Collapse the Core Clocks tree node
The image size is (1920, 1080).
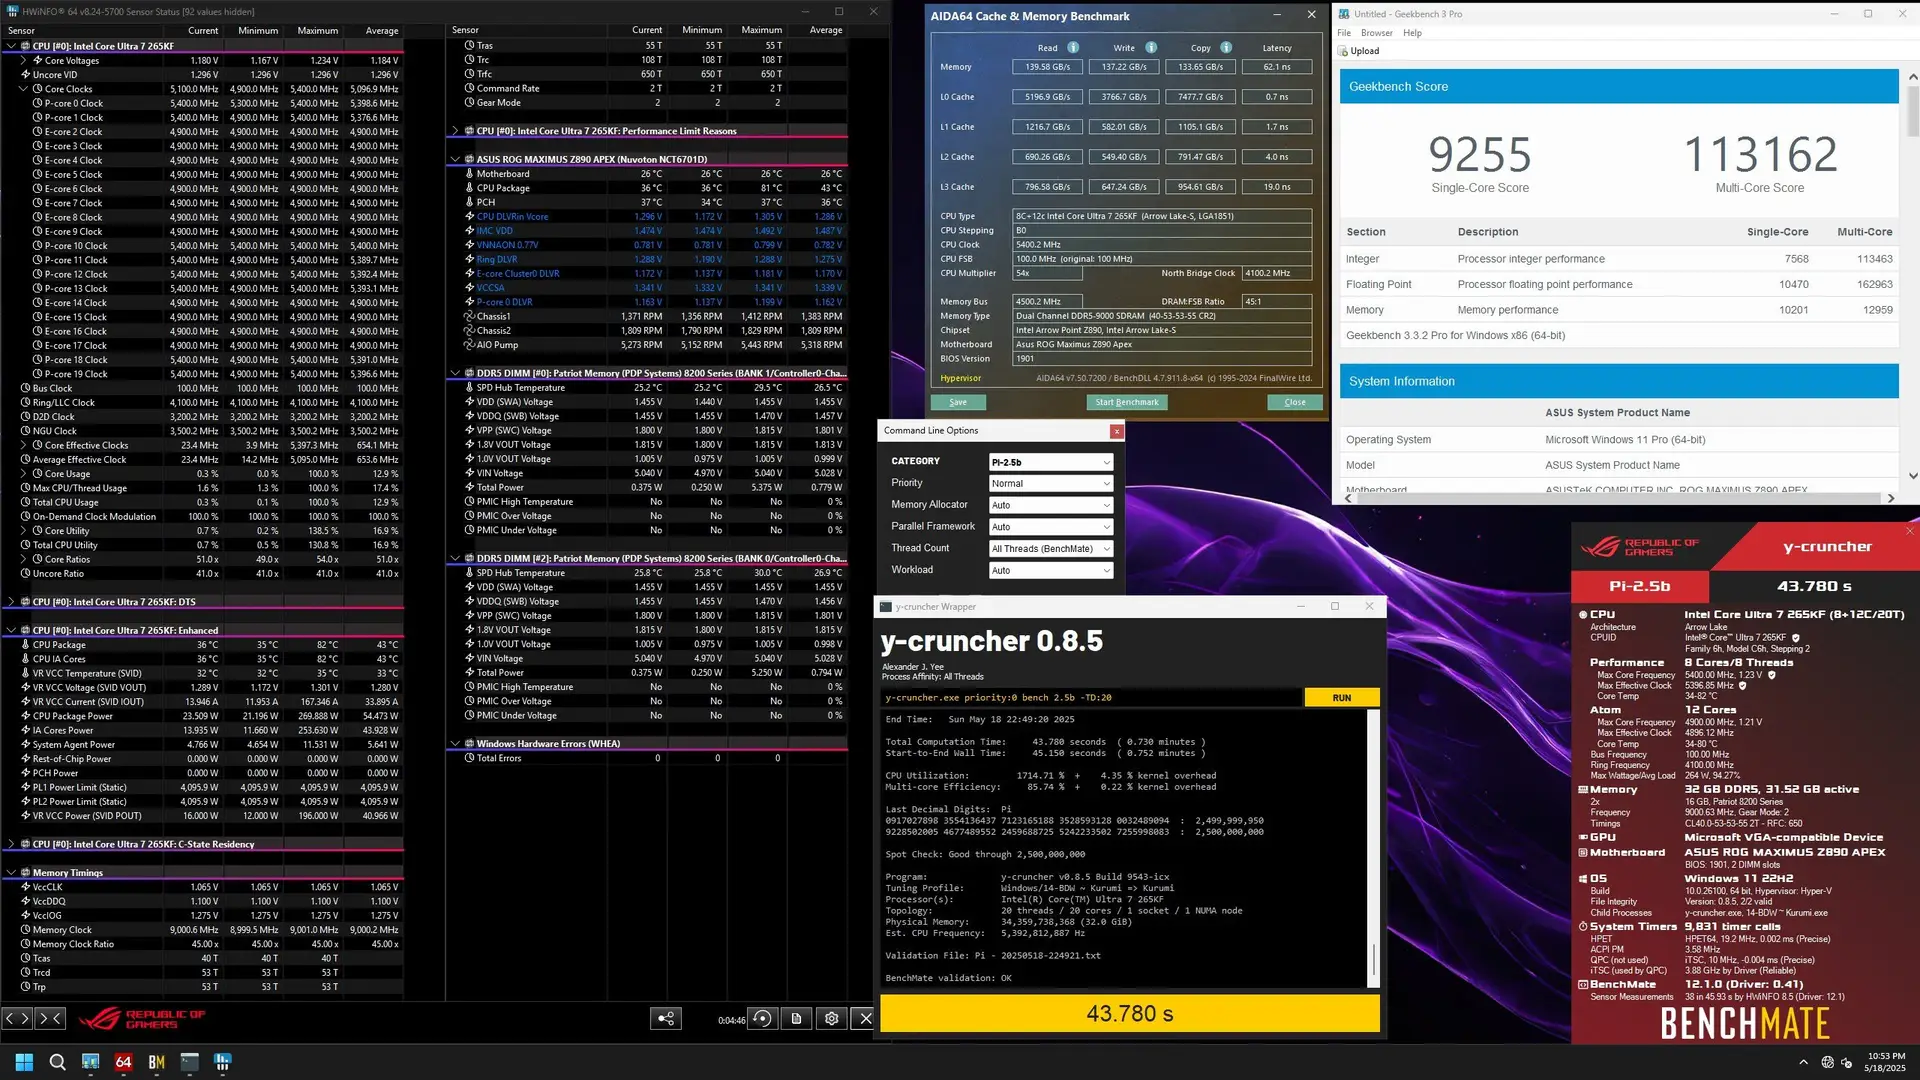23,89
